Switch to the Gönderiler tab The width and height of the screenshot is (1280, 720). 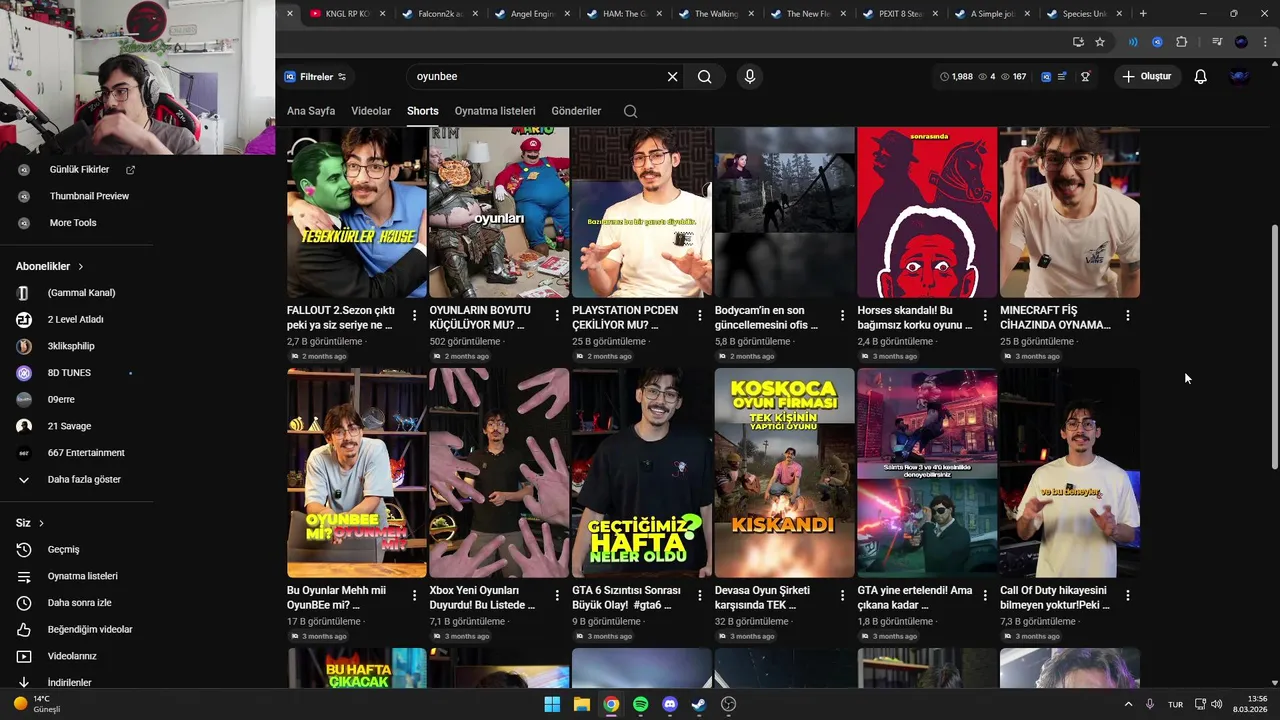point(576,111)
